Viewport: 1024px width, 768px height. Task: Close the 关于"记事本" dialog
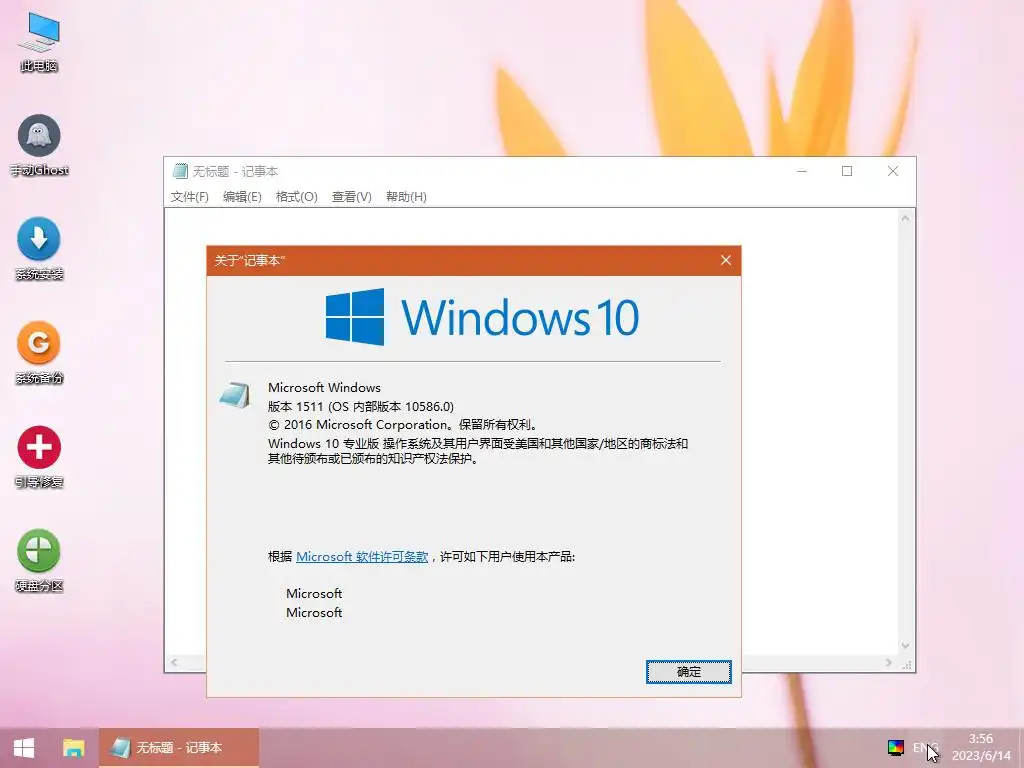pos(726,260)
